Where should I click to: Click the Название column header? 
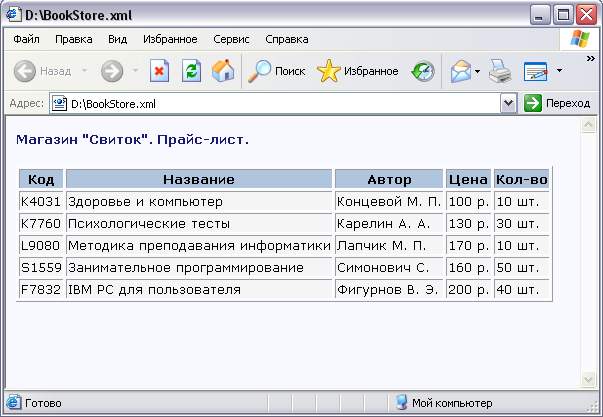coord(199,179)
